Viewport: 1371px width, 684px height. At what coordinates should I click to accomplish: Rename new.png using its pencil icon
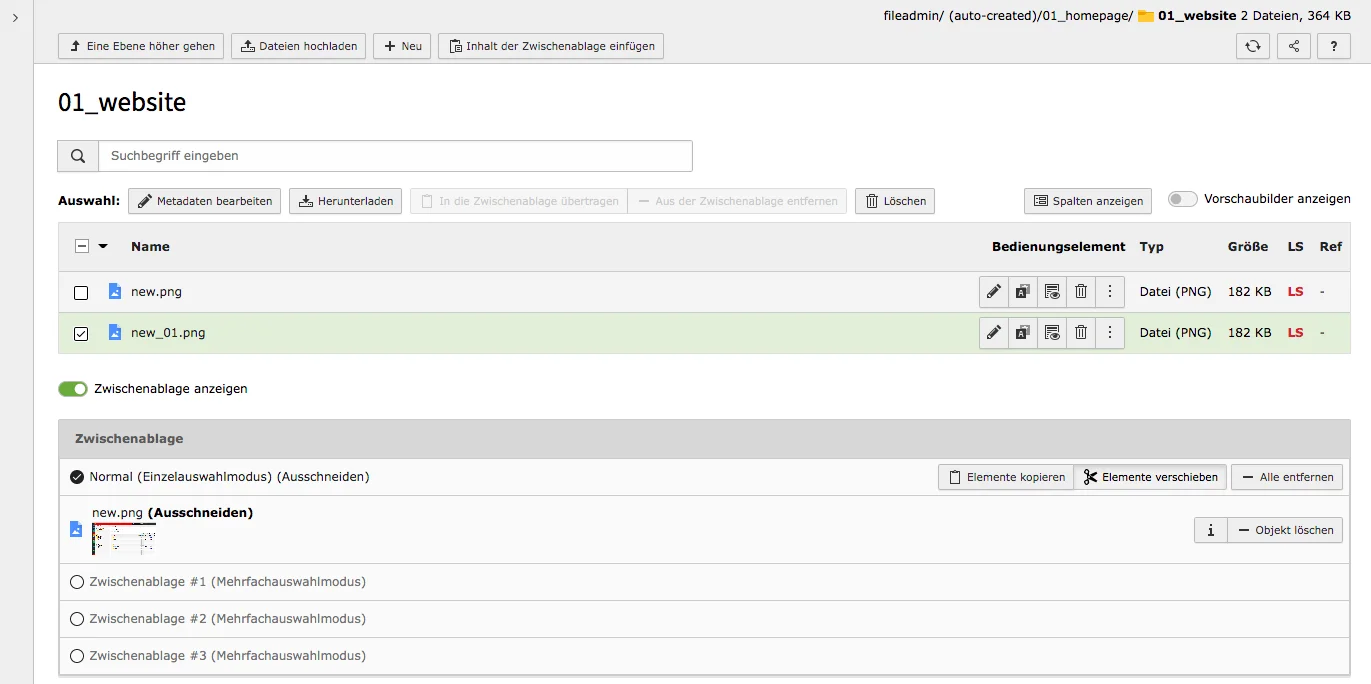[993, 291]
